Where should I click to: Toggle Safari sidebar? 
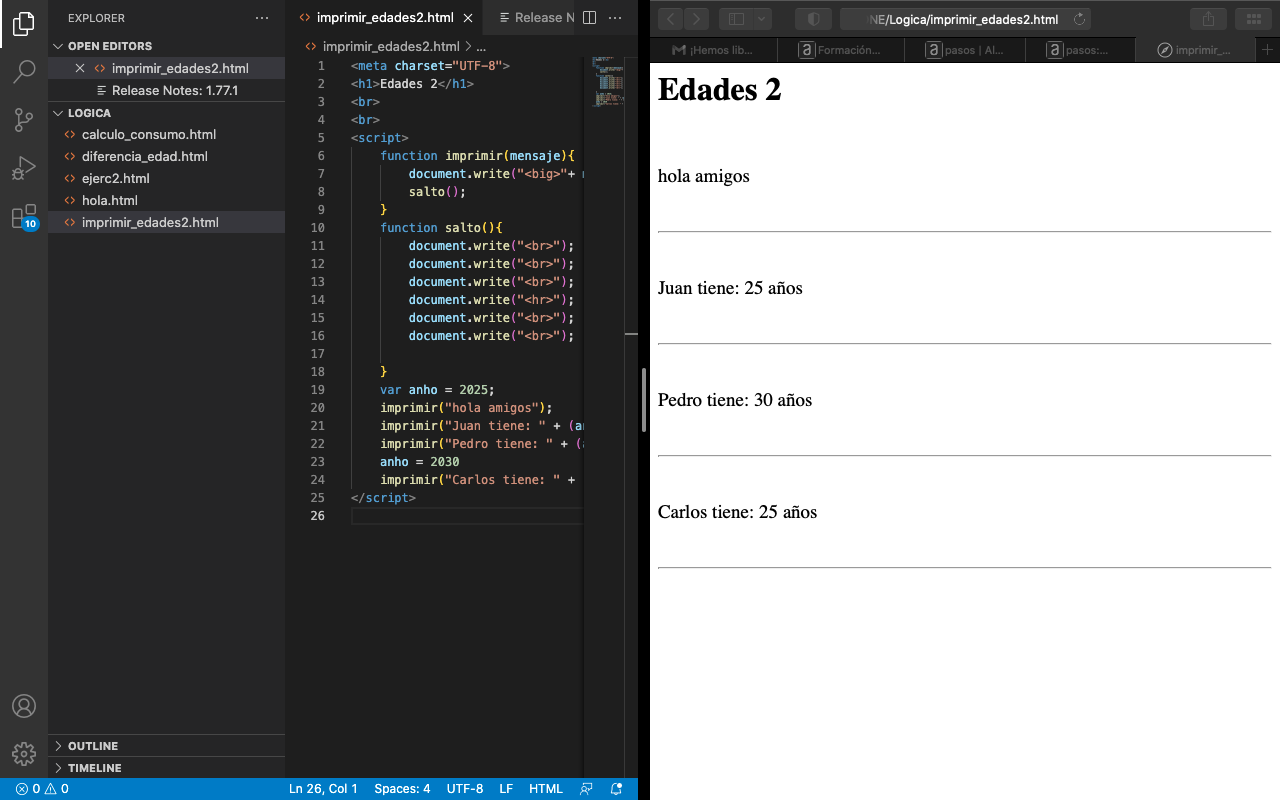737,19
